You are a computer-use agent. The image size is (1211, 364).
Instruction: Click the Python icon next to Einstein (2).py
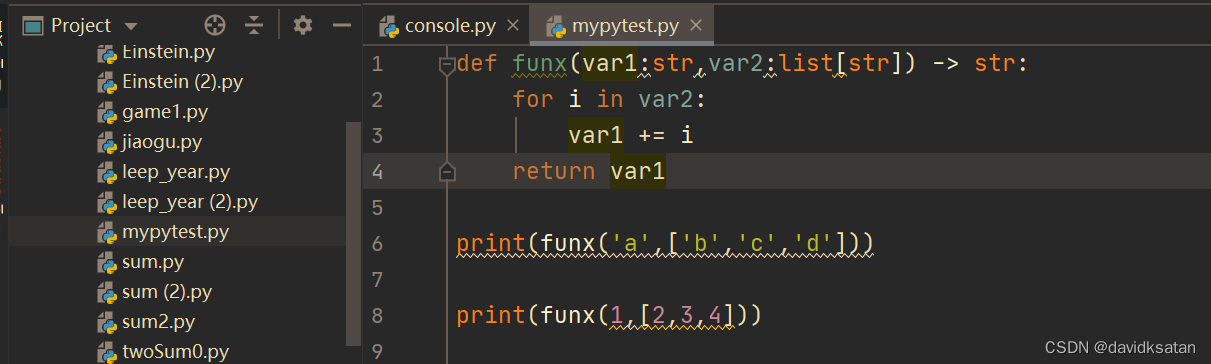coord(107,82)
